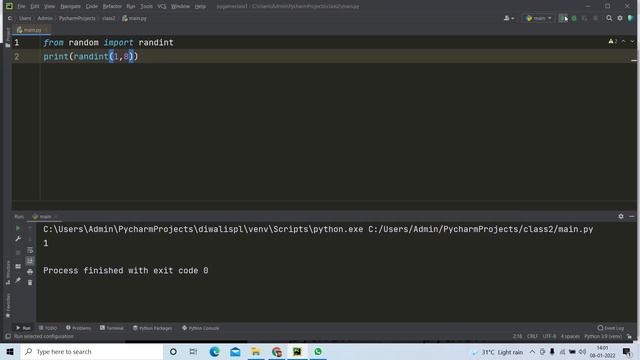This screenshot has height=360, width=640.
Task: Select the main.py editor tab
Action: click(32, 30)
